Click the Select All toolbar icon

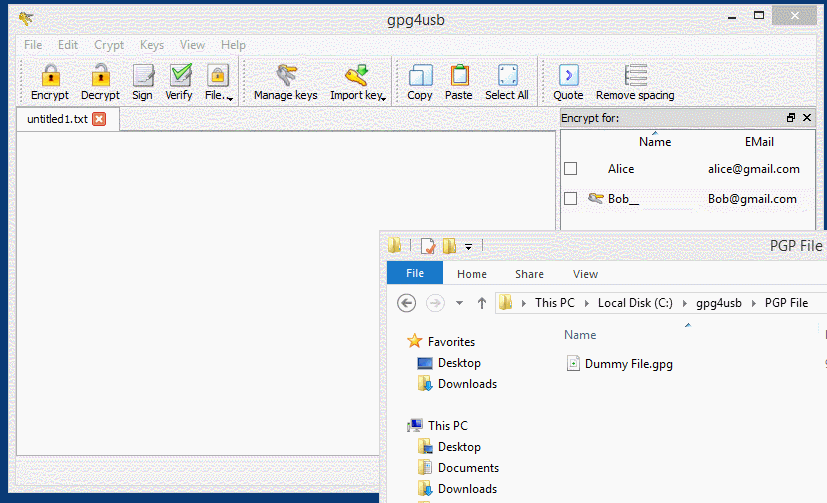click(507, 75)
